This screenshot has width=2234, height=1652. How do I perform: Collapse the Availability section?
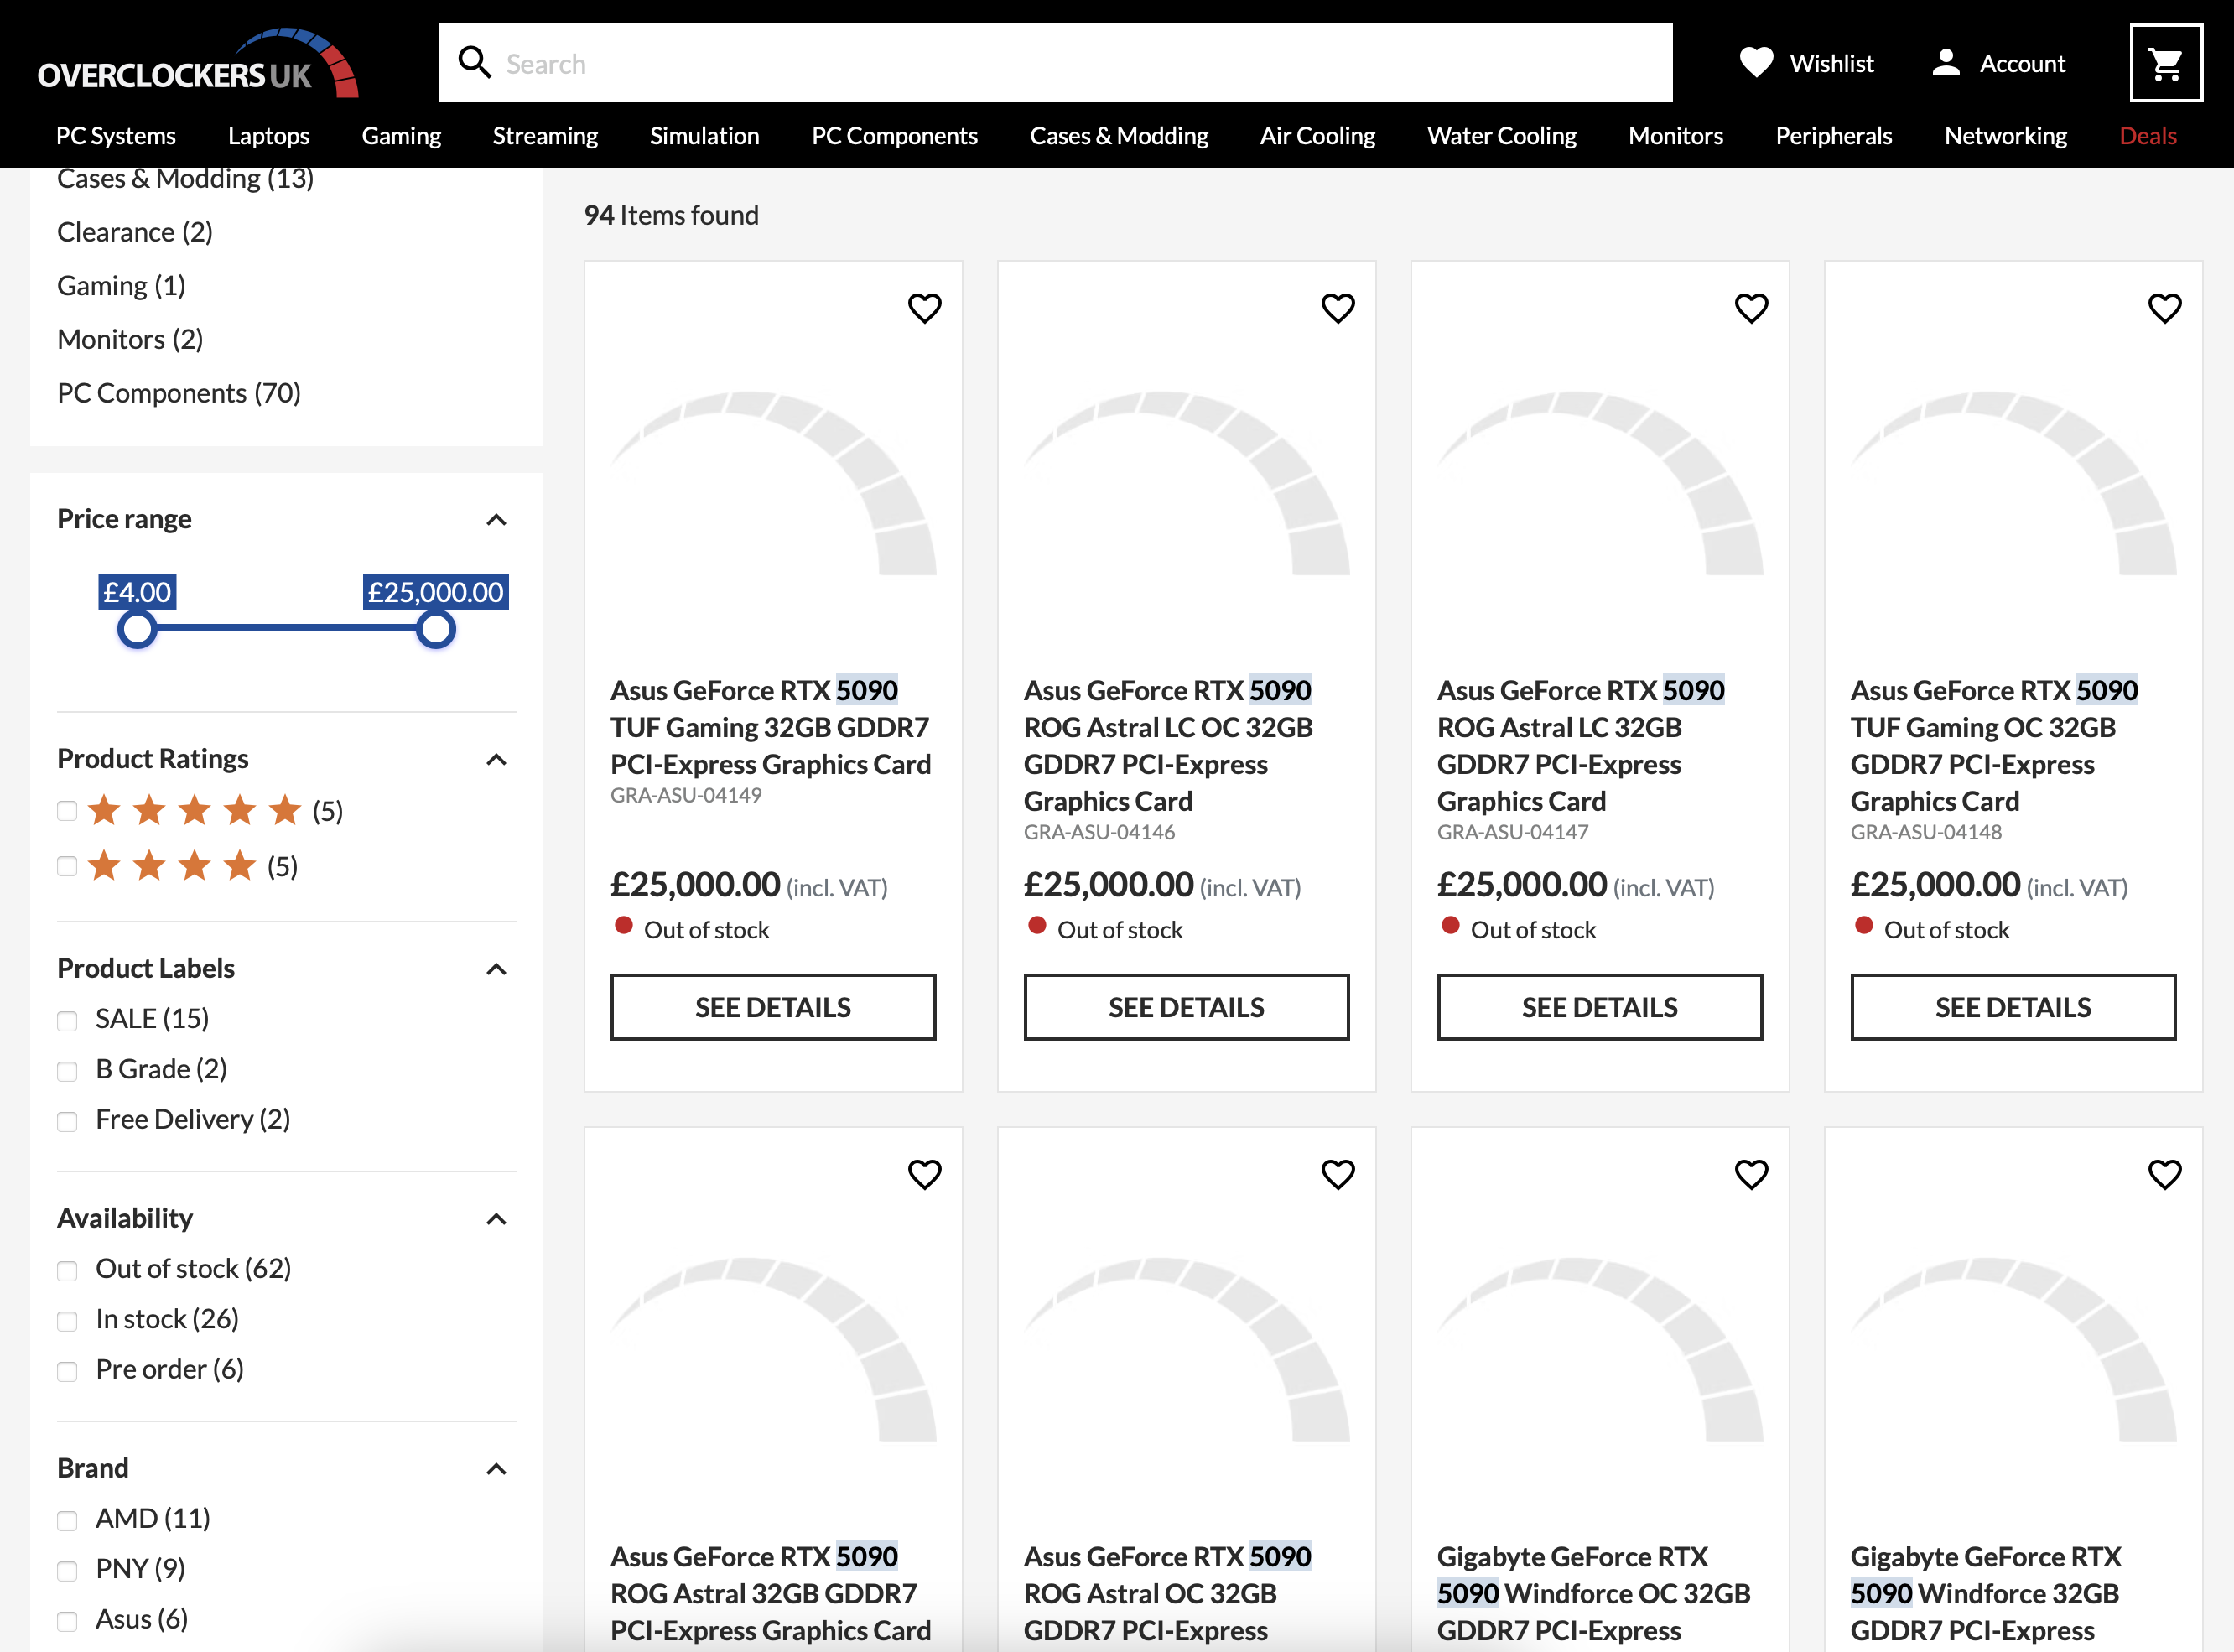coord(496,1219)
